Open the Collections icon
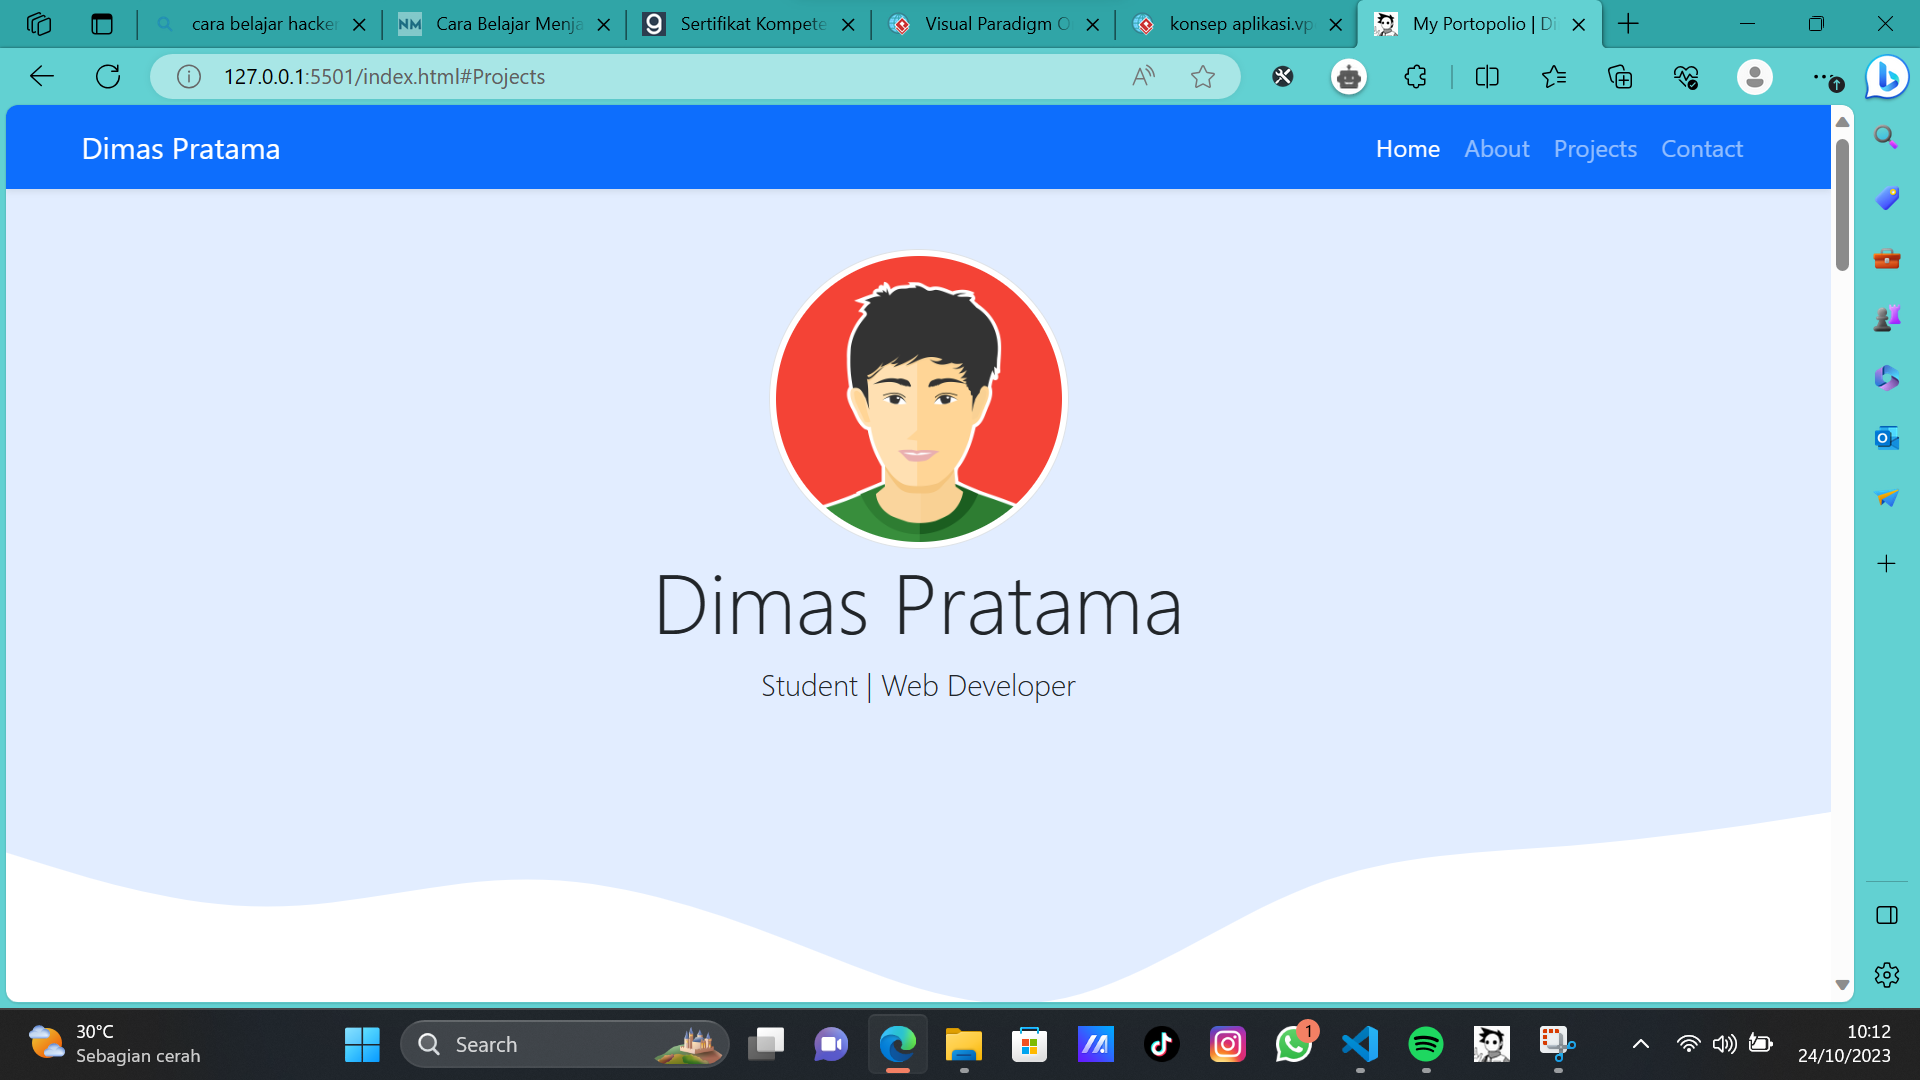The height and width of the screenshot is (1080, 1920). pyautogui.click(x=1620, y=76)
